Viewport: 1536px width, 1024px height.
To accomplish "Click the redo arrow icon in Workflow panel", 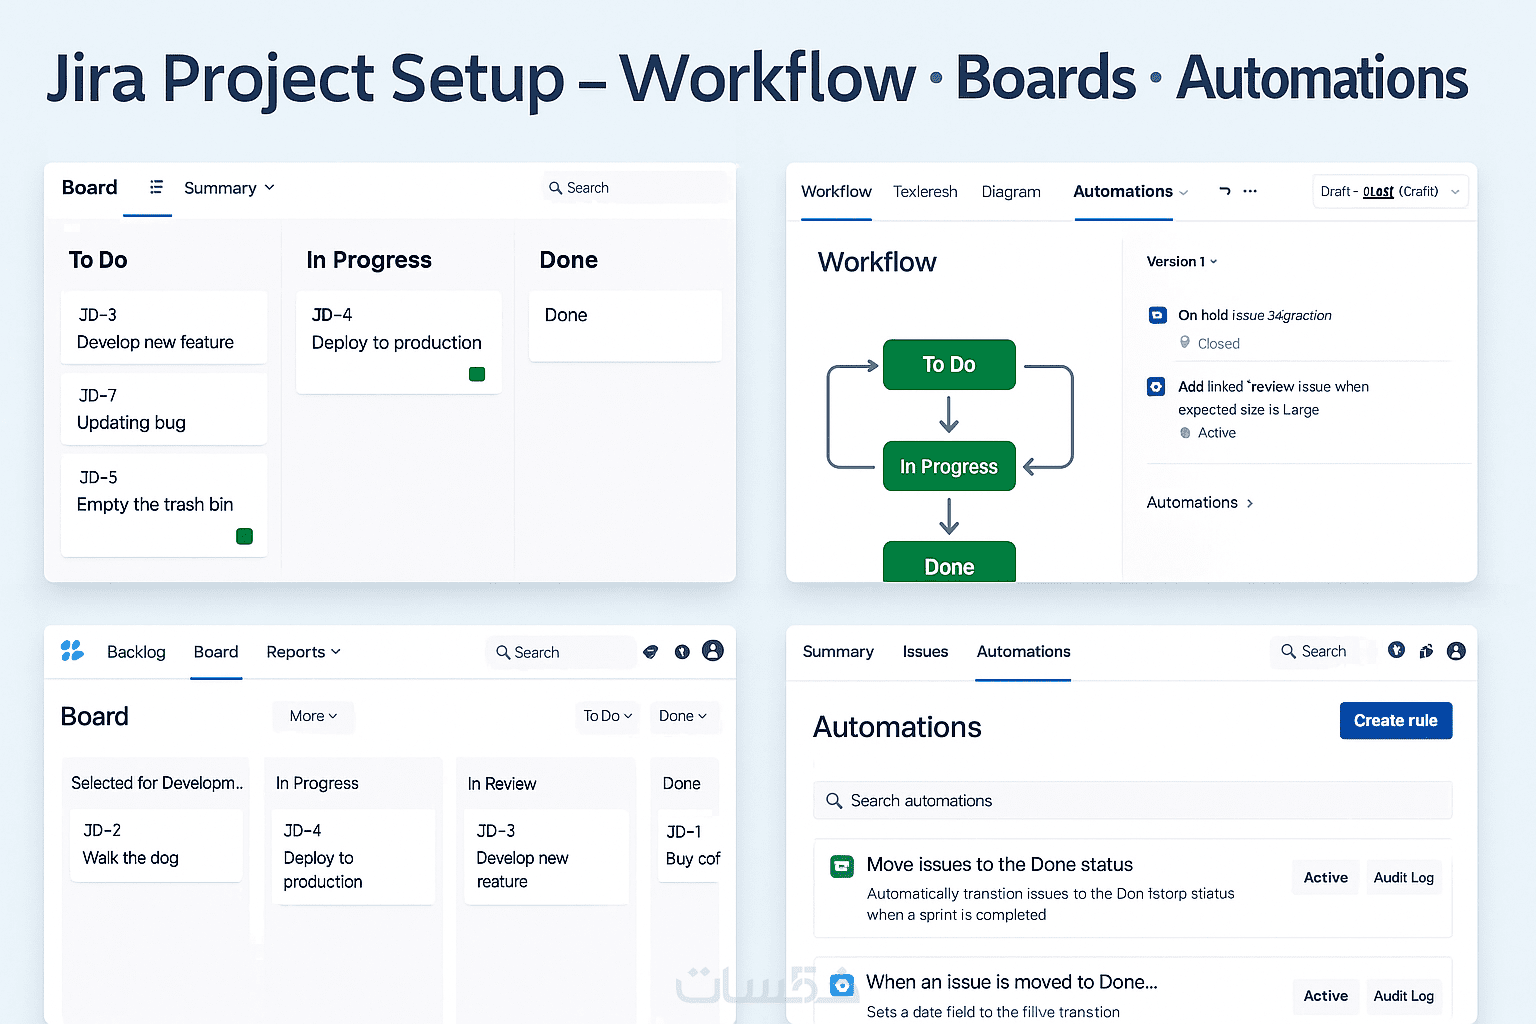I will pos(1224,190).
